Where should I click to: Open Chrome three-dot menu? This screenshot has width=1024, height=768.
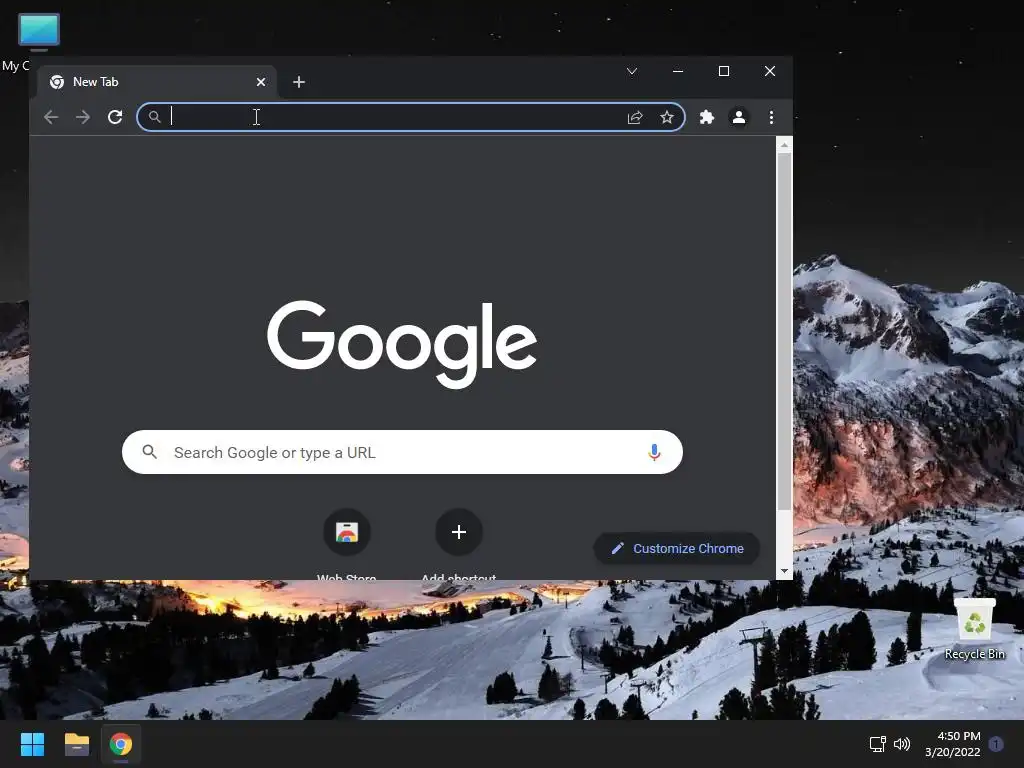click(771, 117)
